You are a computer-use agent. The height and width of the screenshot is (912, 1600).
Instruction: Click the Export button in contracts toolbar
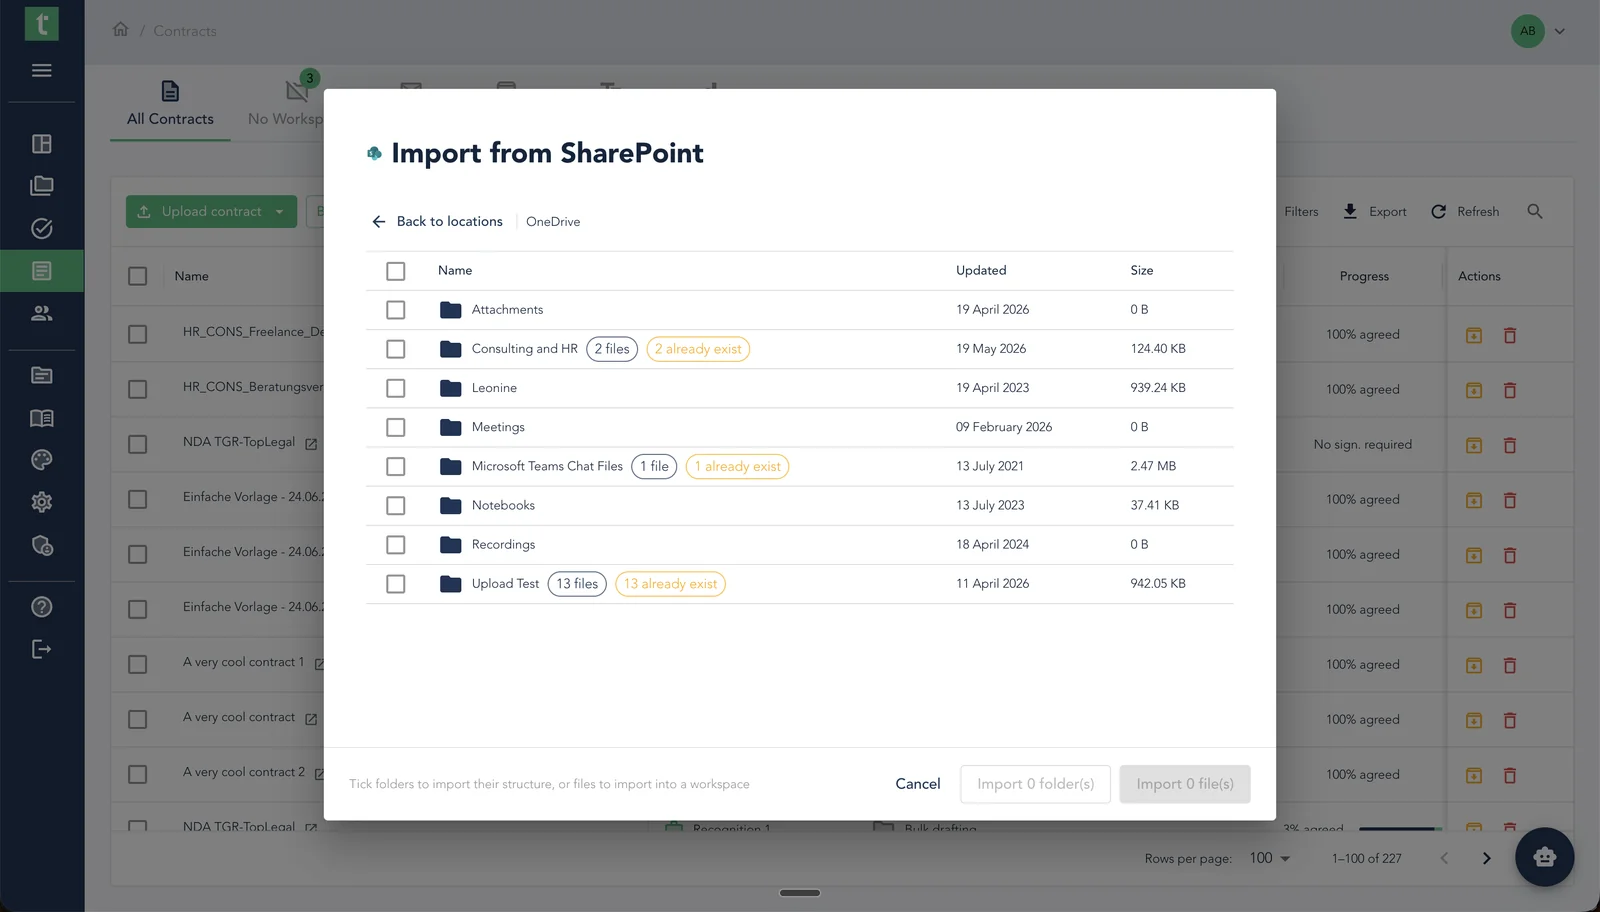1375,211
